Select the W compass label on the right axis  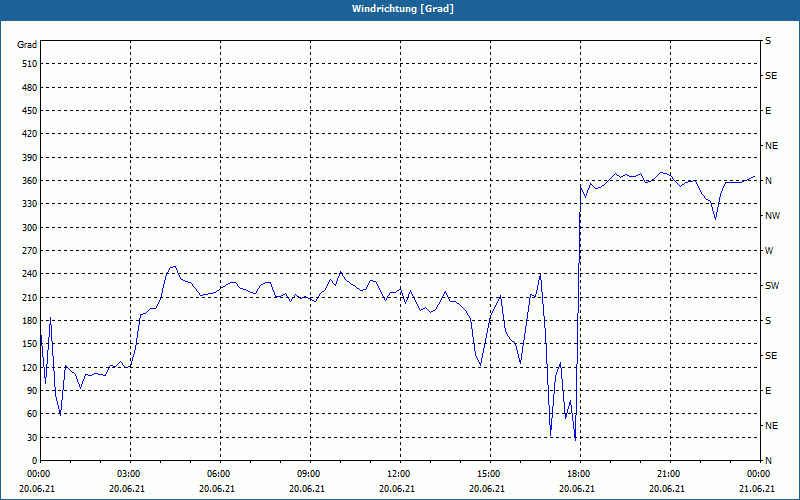click(x=769, y=251)
